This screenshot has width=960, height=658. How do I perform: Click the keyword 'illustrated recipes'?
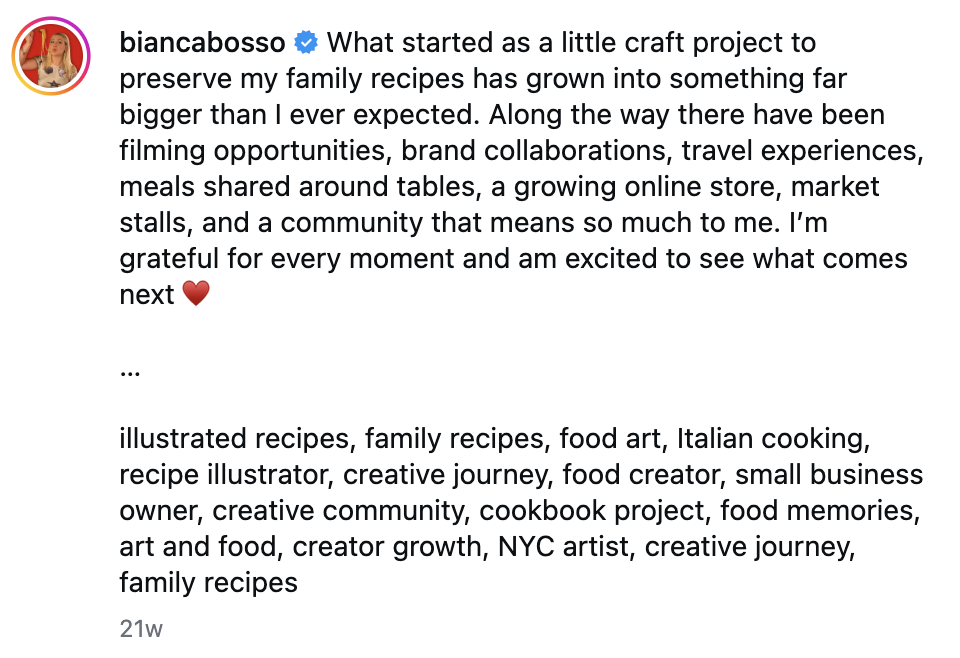point(234,439)
